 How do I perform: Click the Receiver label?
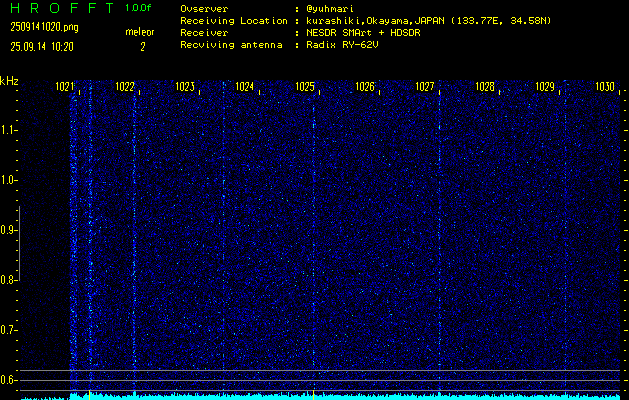pyautogui.click(x=204, y=33)
